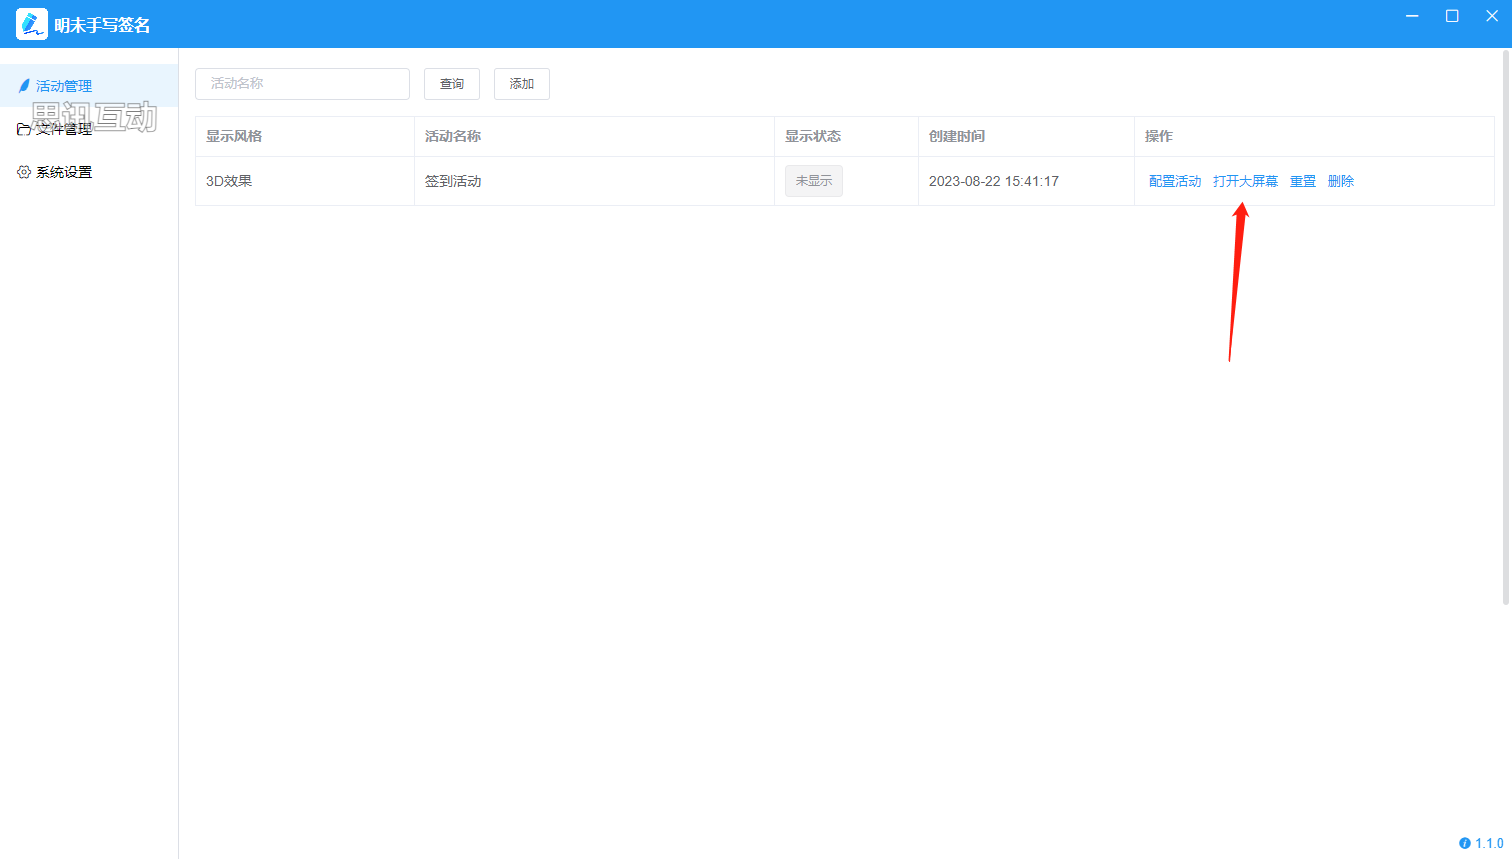Click the vertical scrollbar on the right
This screenshot has height=859, width=1512.
(1506, 328)
